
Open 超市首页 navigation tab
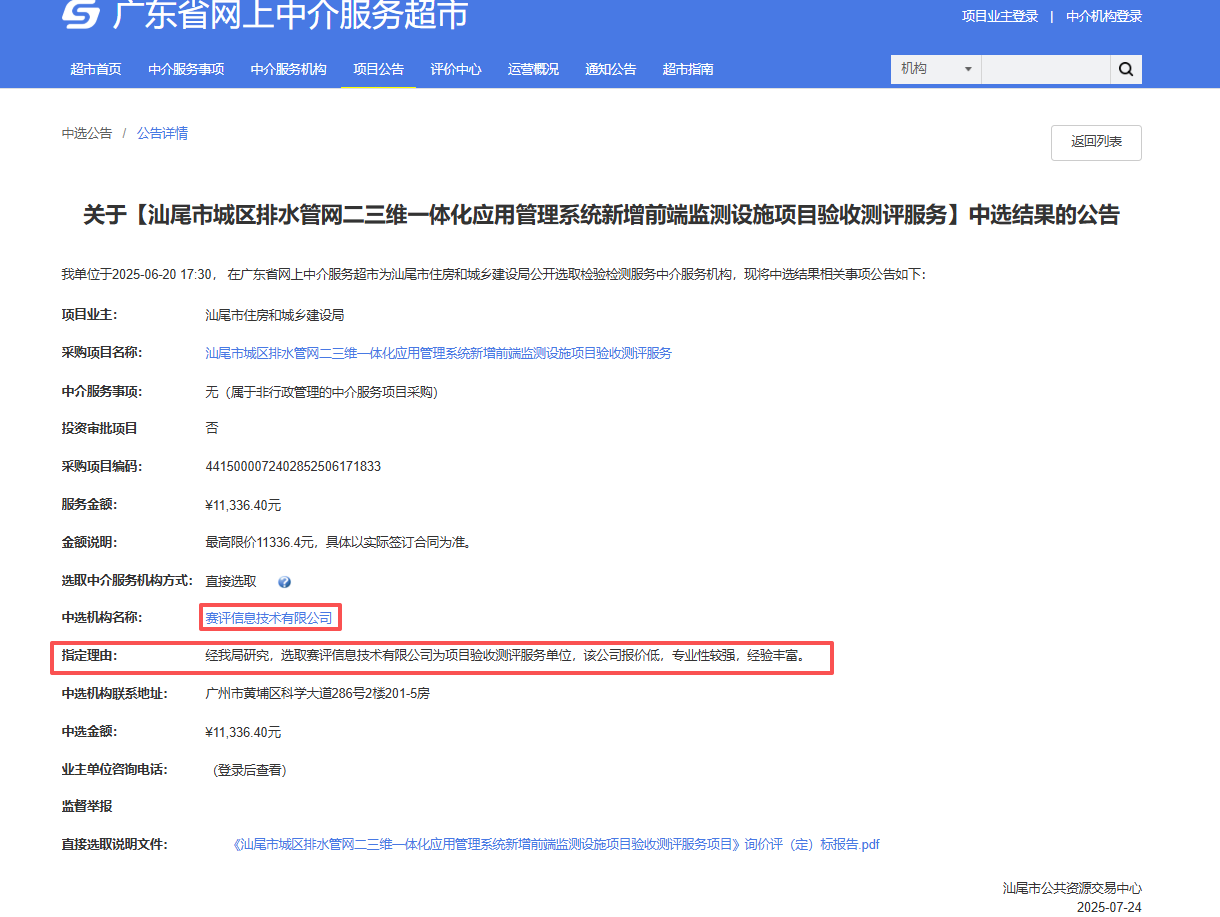point(96,69)
